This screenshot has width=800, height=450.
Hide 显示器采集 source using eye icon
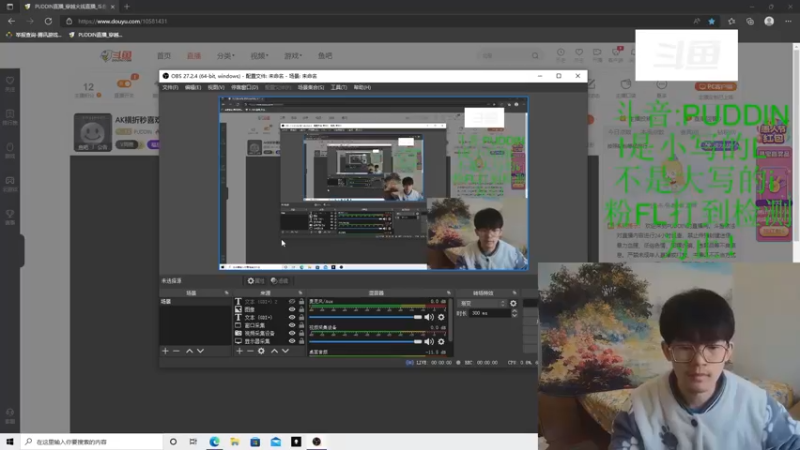pos(292,341)
